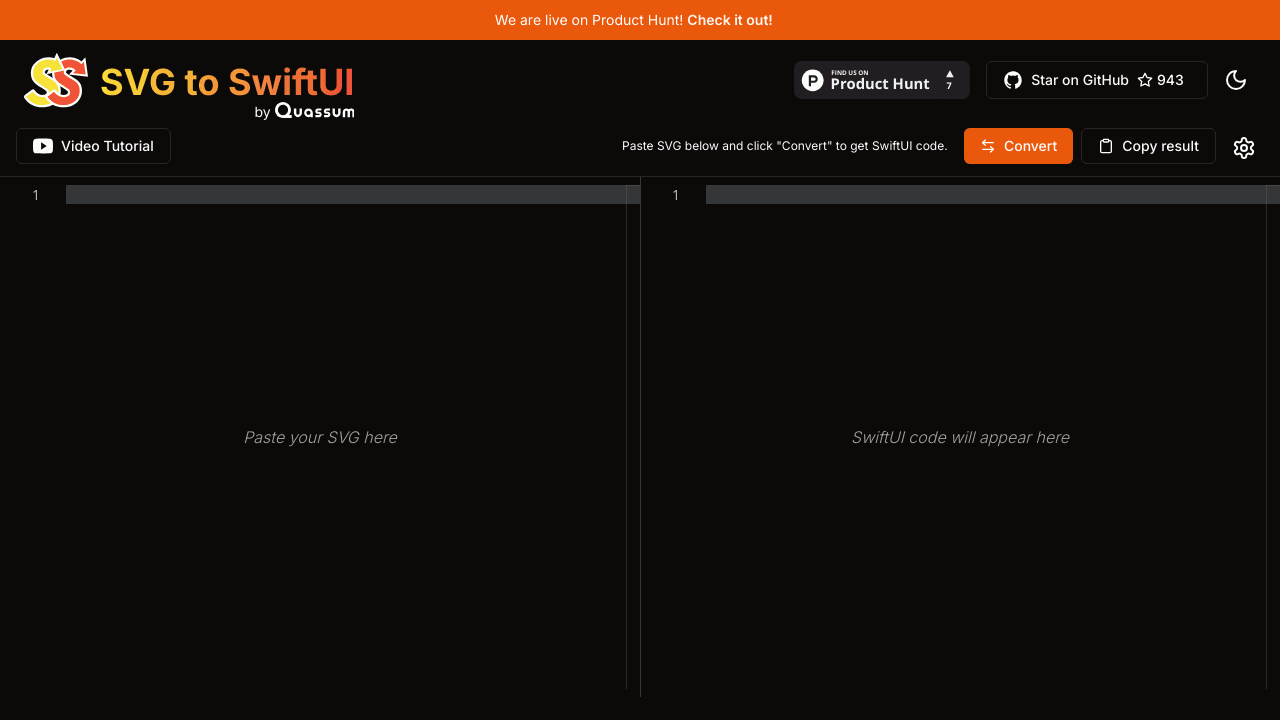Click the GitHub octocat icon
The height and width of the screenshot is (720, 1280).
[1013, 80]
